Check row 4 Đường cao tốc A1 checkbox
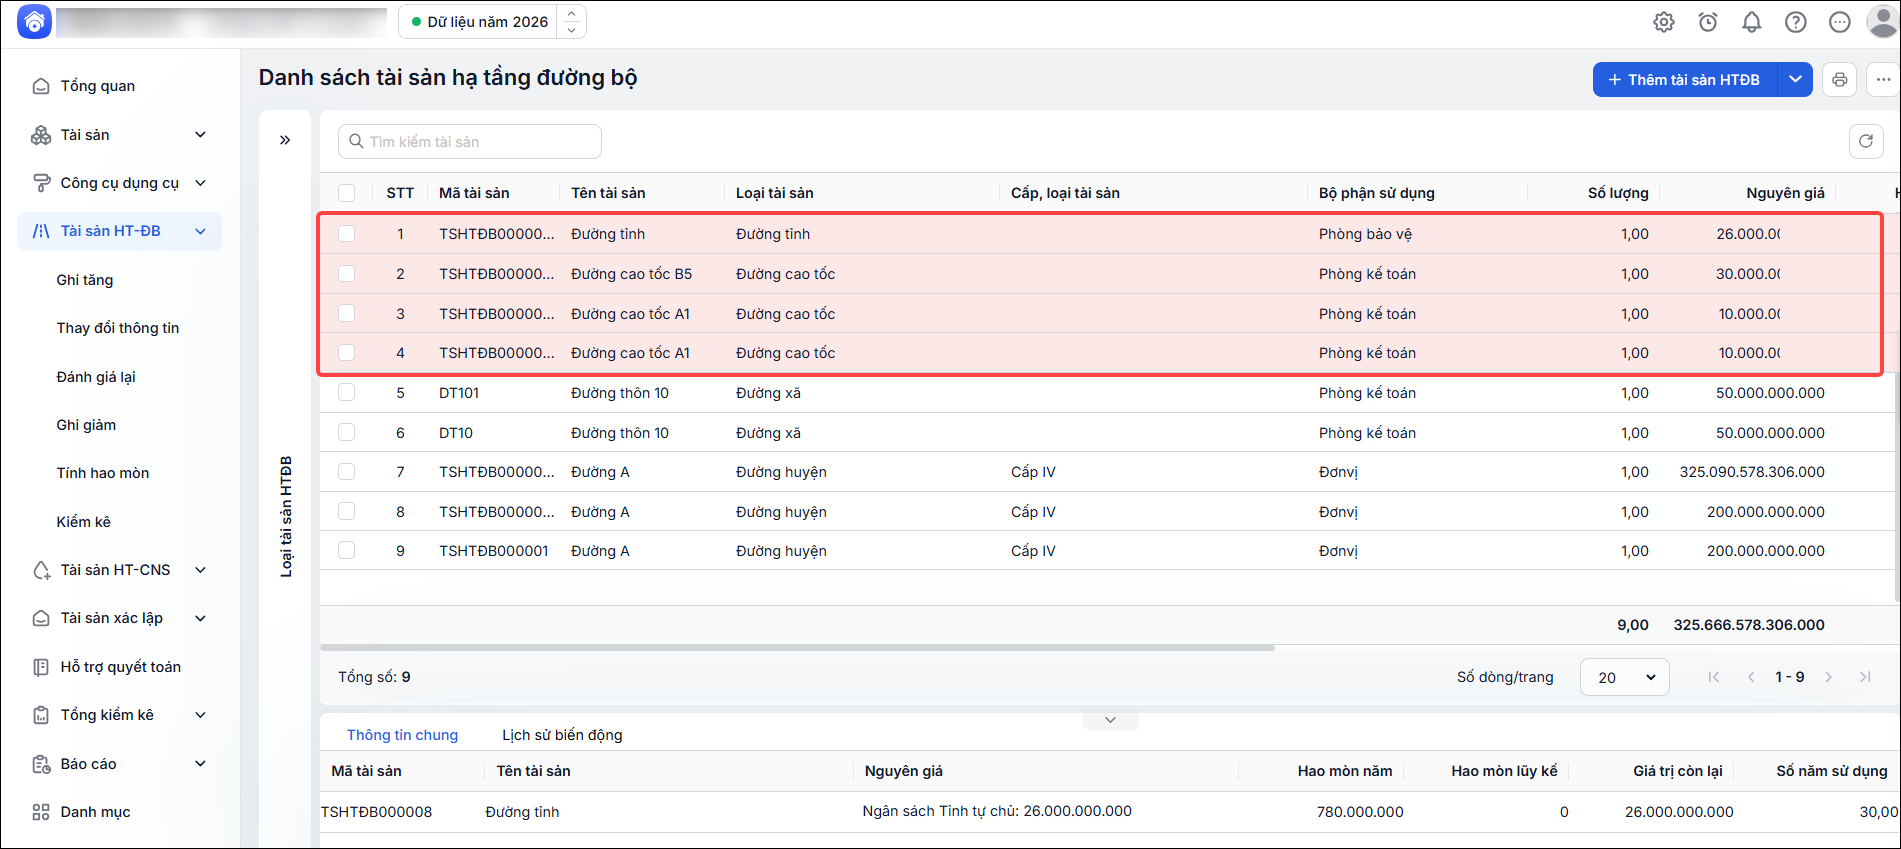The height and width of the screenshot is (849, 1901). 346,352
